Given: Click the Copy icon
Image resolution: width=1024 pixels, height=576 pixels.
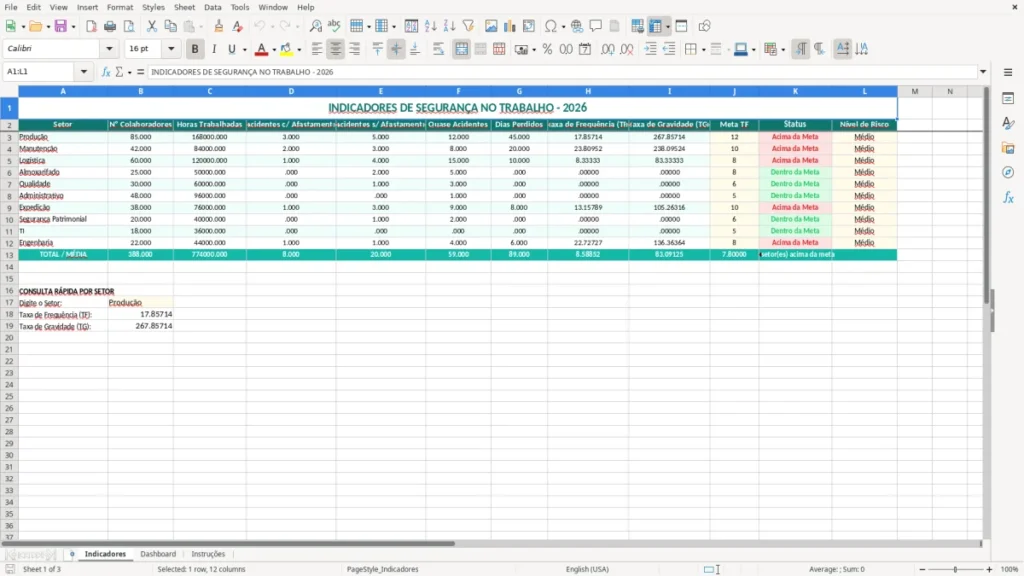Looking at the screenshot, I should click(x=170, y=26).
